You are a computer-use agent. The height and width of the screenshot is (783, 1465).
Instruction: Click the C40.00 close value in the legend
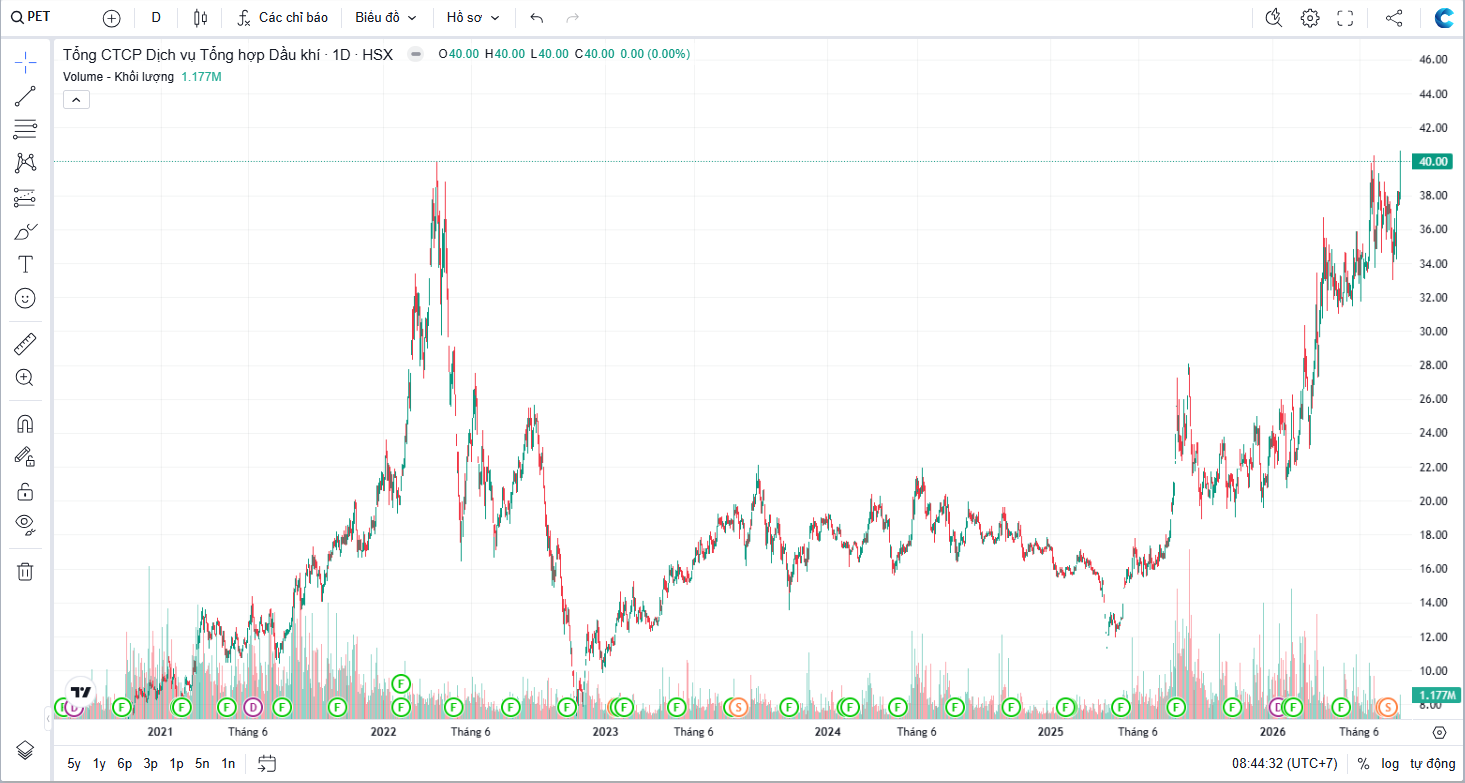(594, 54)
